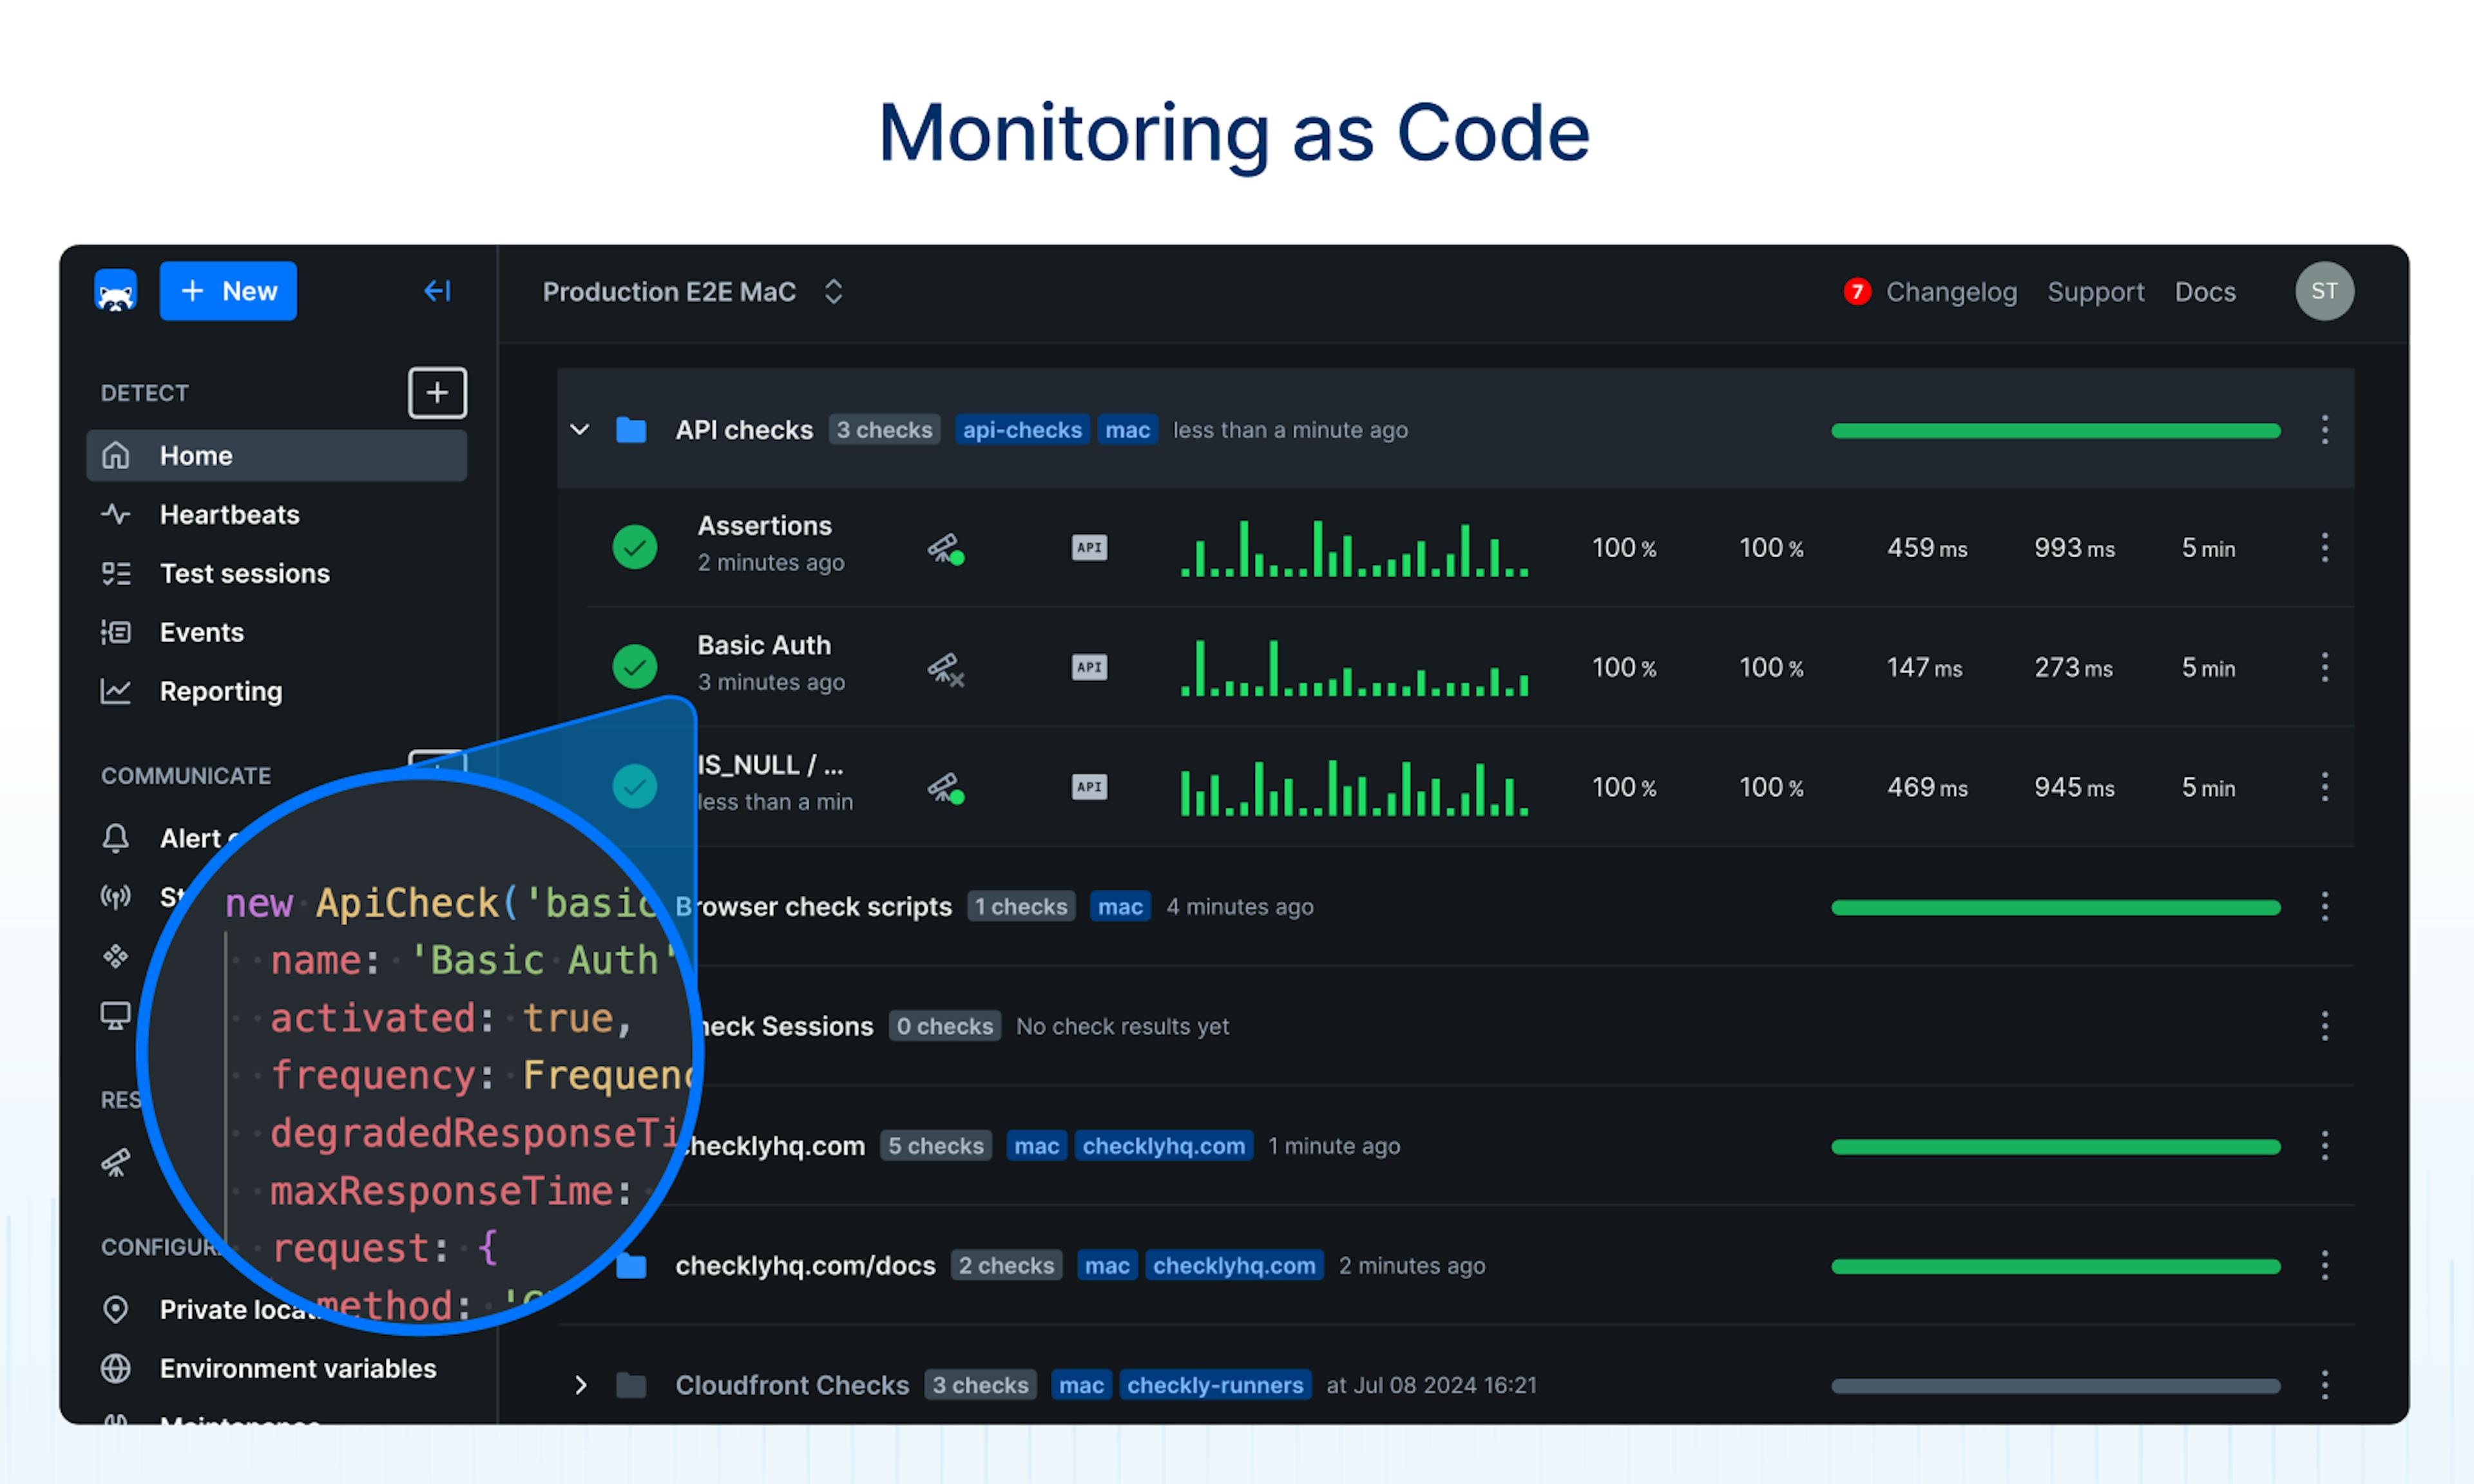Open Check Sessions group options menu

pyautogui.click(x=2324, y=1026)
